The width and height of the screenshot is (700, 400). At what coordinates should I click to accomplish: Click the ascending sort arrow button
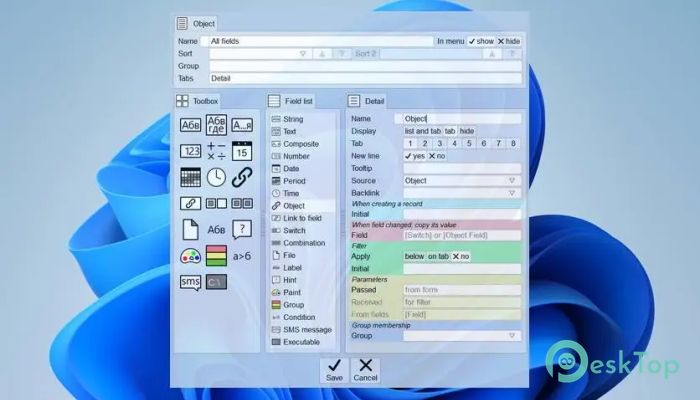click(x=322, y=54)
